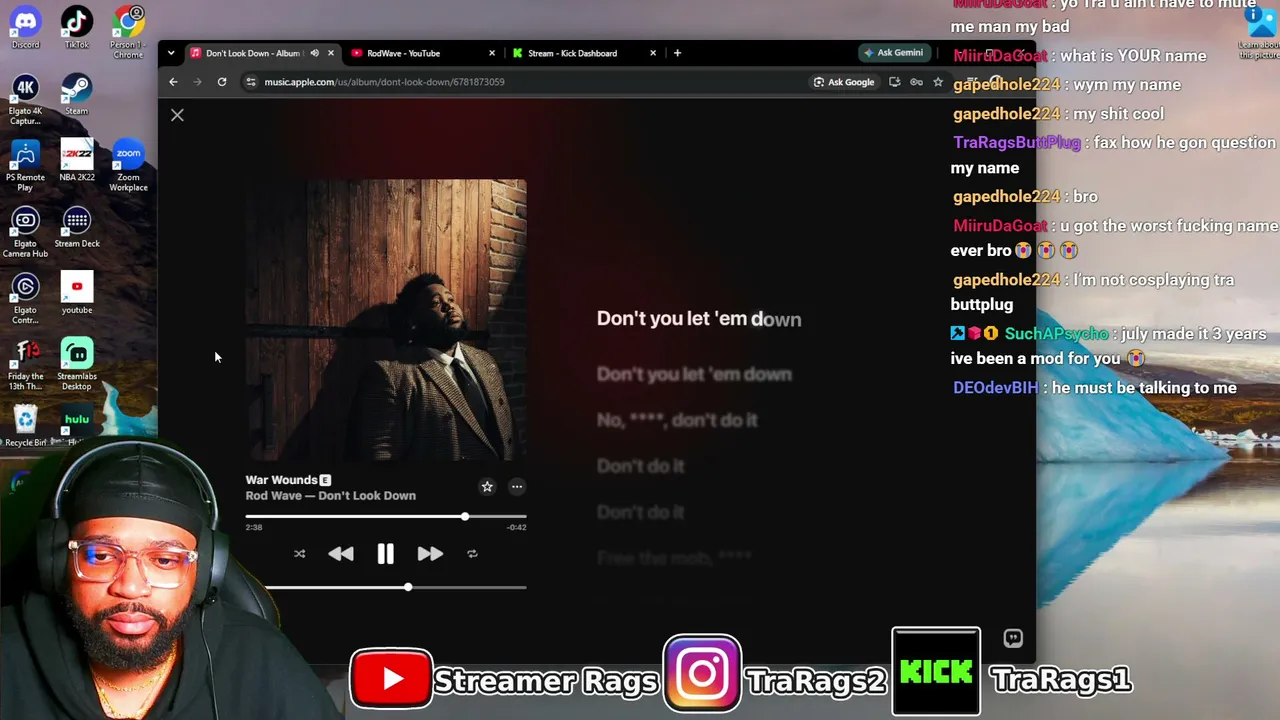Toggle shuffle in Apple Music player

click(299, 554)
